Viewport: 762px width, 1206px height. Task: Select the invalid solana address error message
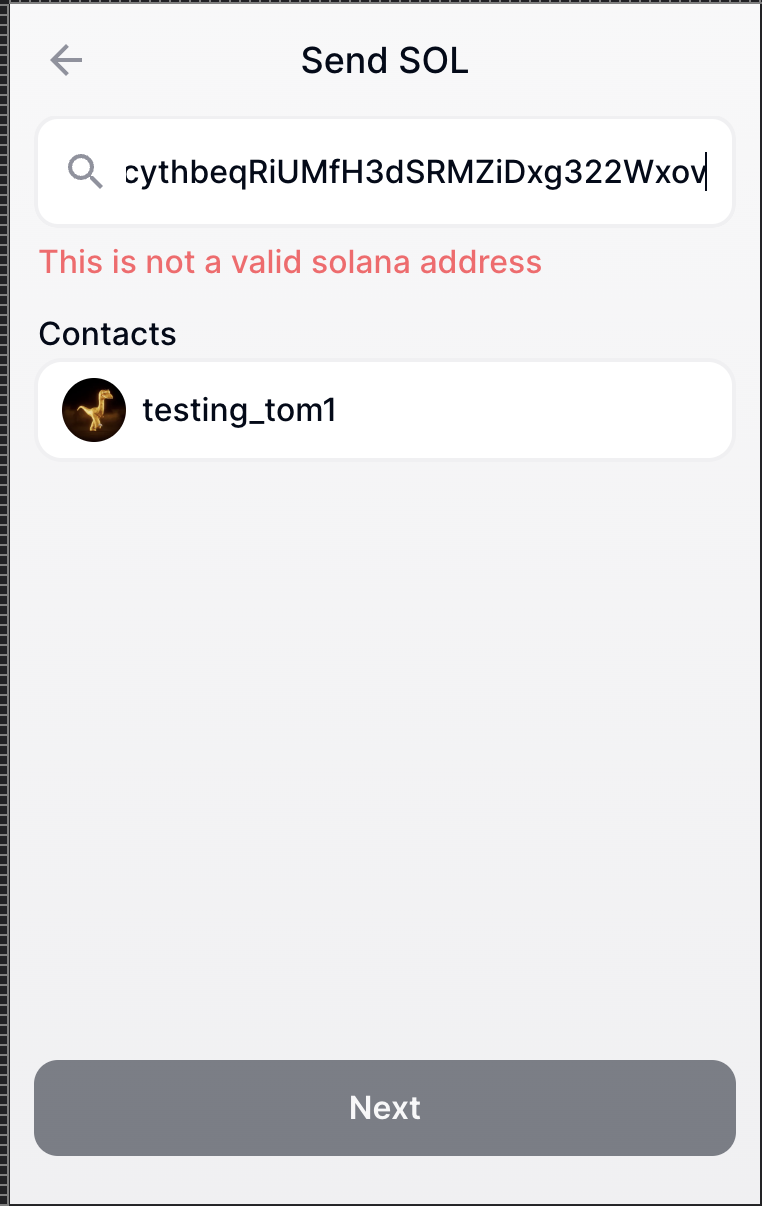290,262
